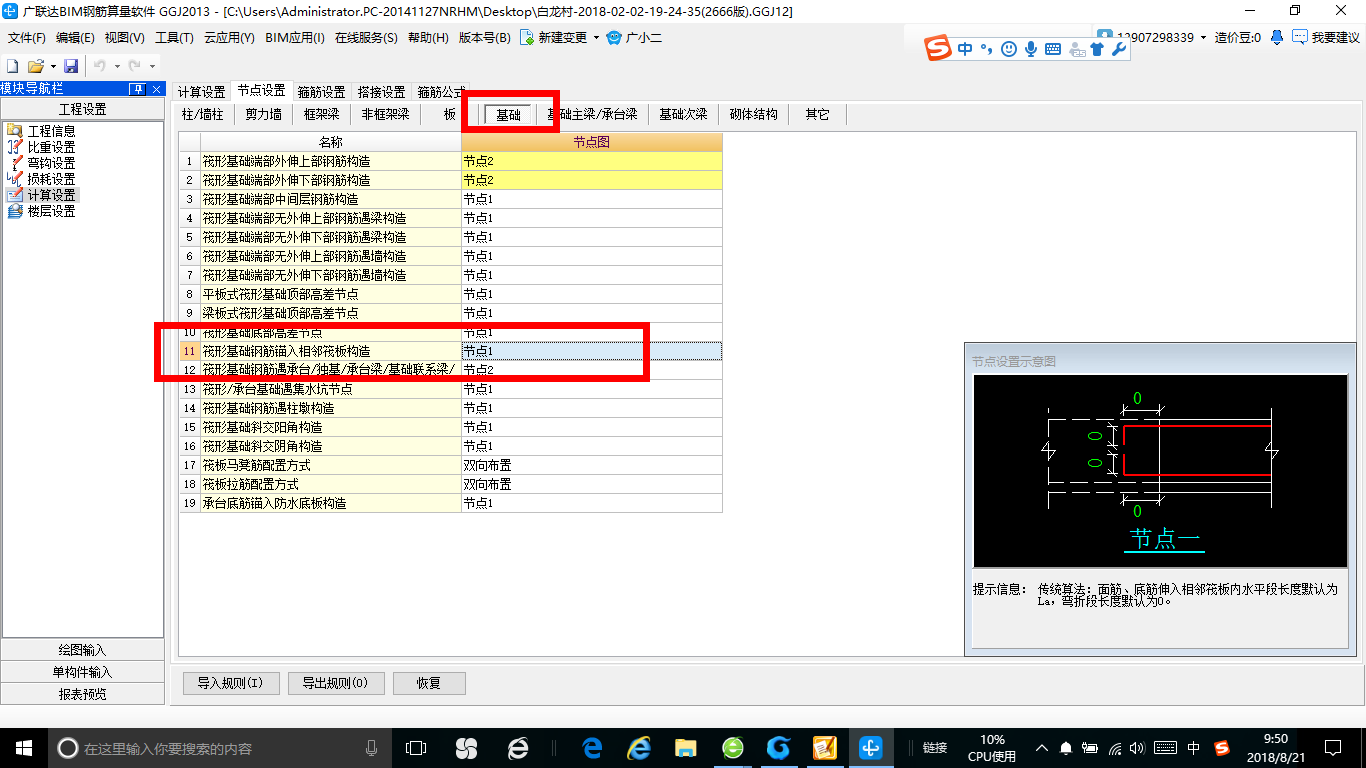Viewport: 1366px width, 768px height.
Task: Expand the Redo history dropdown arrow
Action: pos(152,67)
